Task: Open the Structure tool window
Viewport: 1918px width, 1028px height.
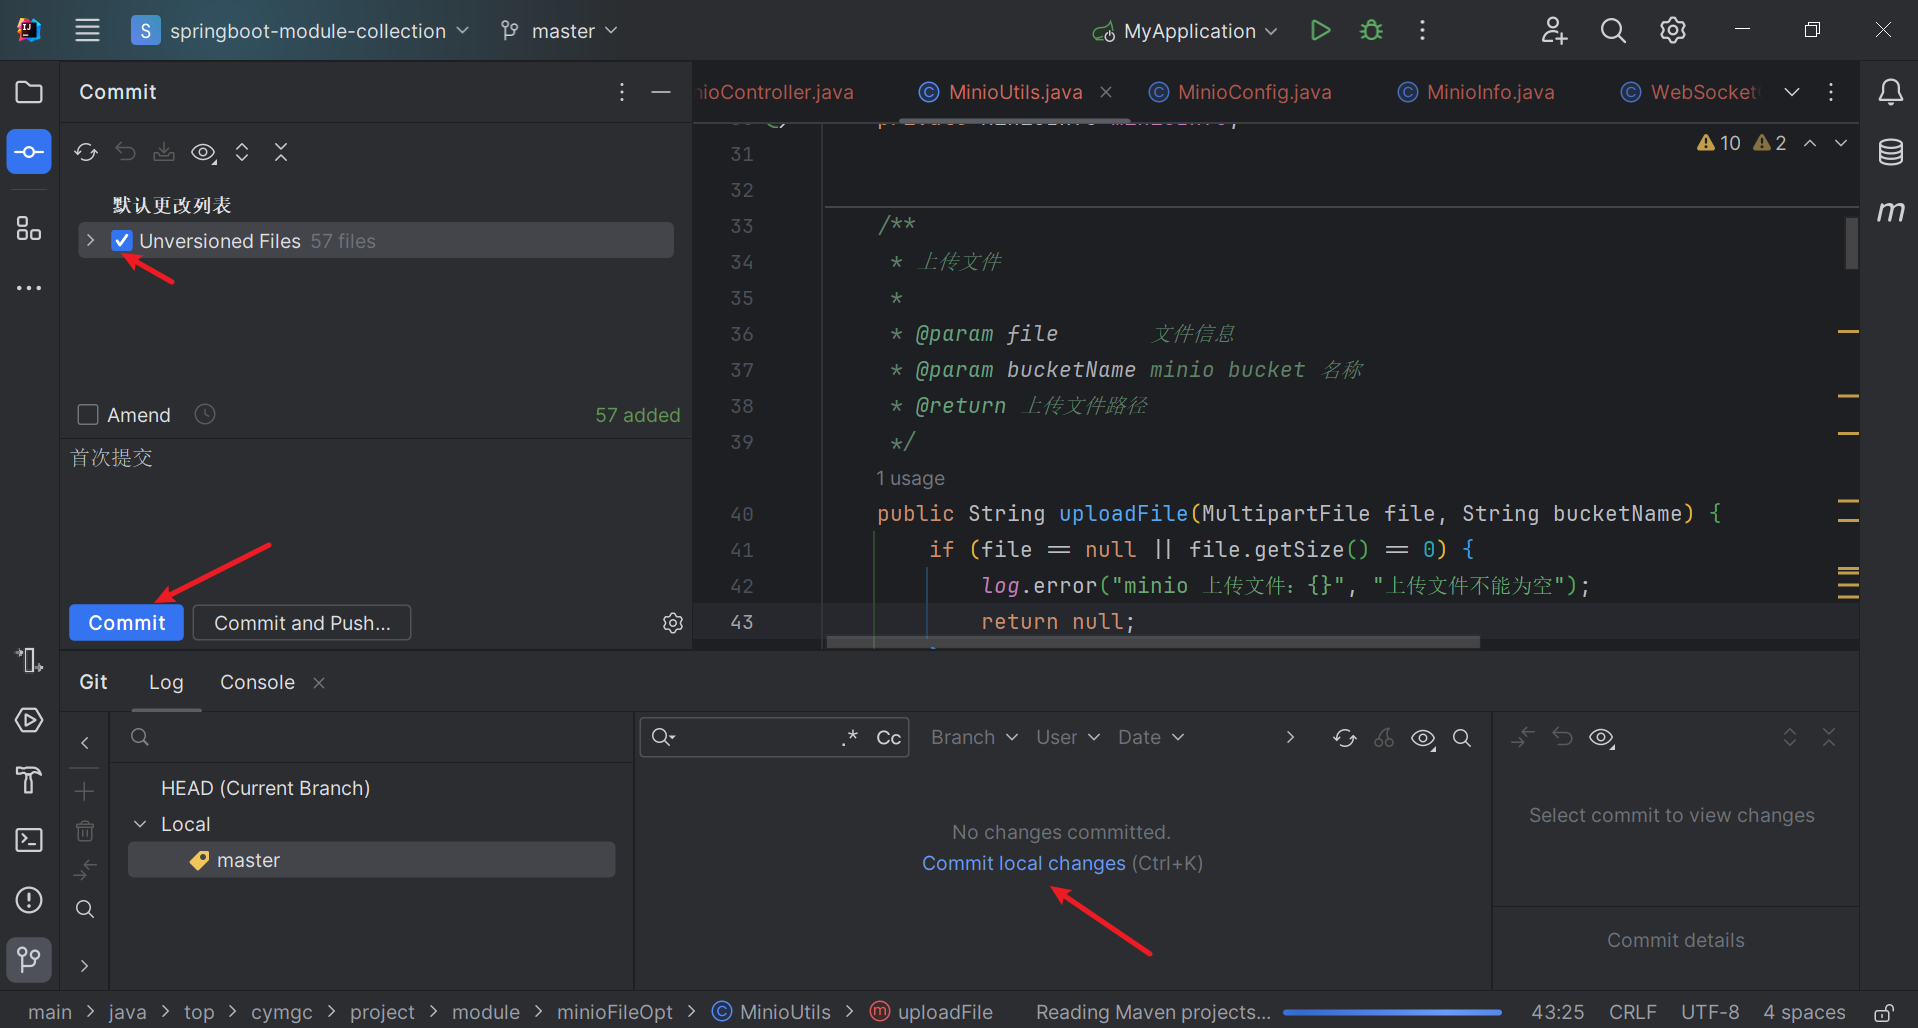Action: point(29,228)
